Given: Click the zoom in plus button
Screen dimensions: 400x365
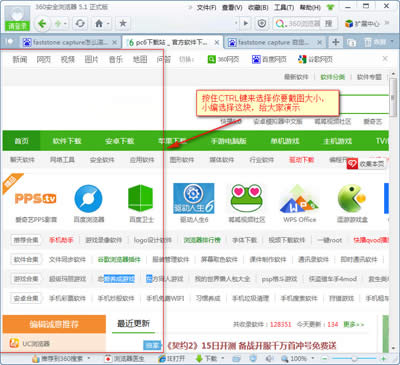Looking at the screenshot, I should coord(383,359).
